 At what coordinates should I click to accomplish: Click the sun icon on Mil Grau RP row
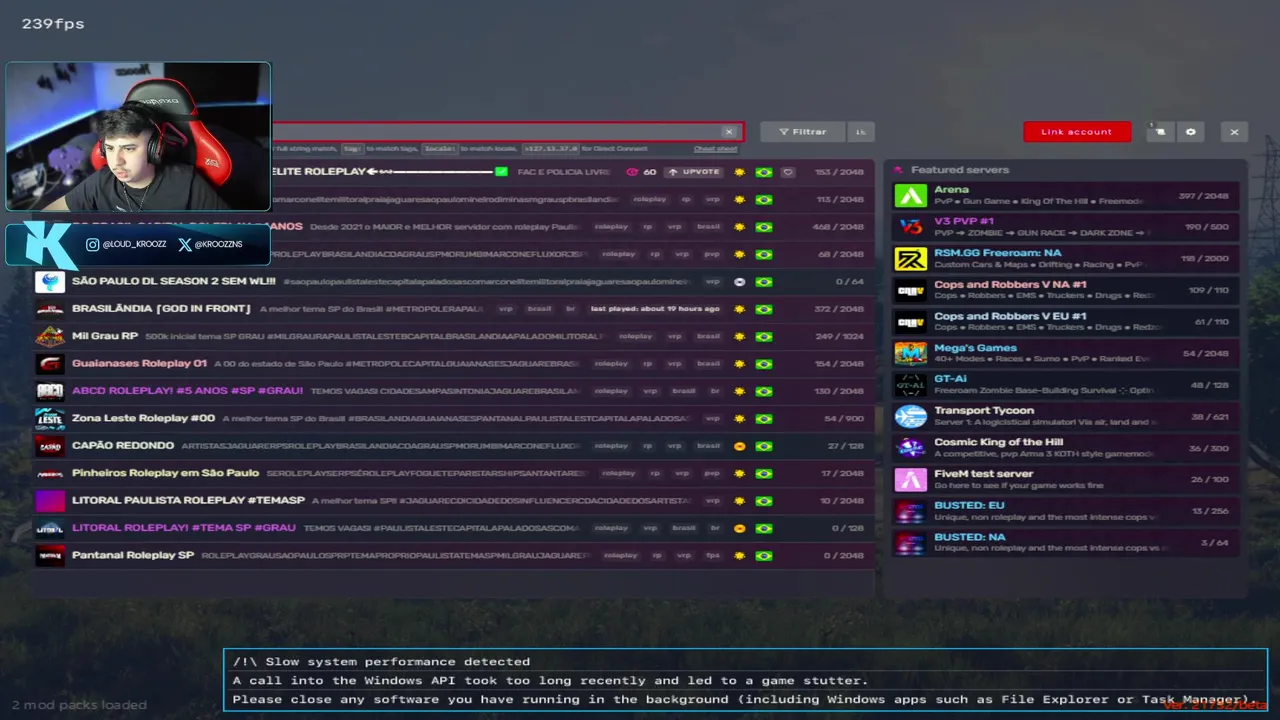click(740, 337)
